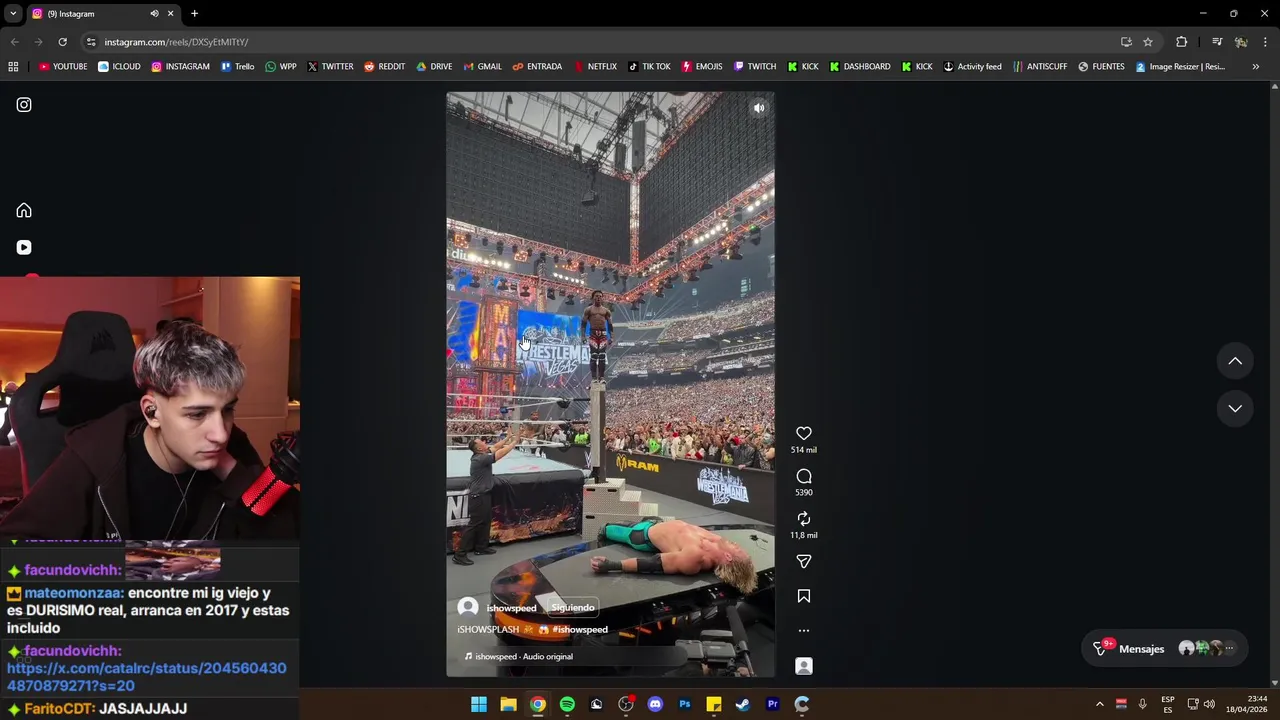Open ESP language switcher in tray
The image size is (1280, 720).
click(1168, 704)
